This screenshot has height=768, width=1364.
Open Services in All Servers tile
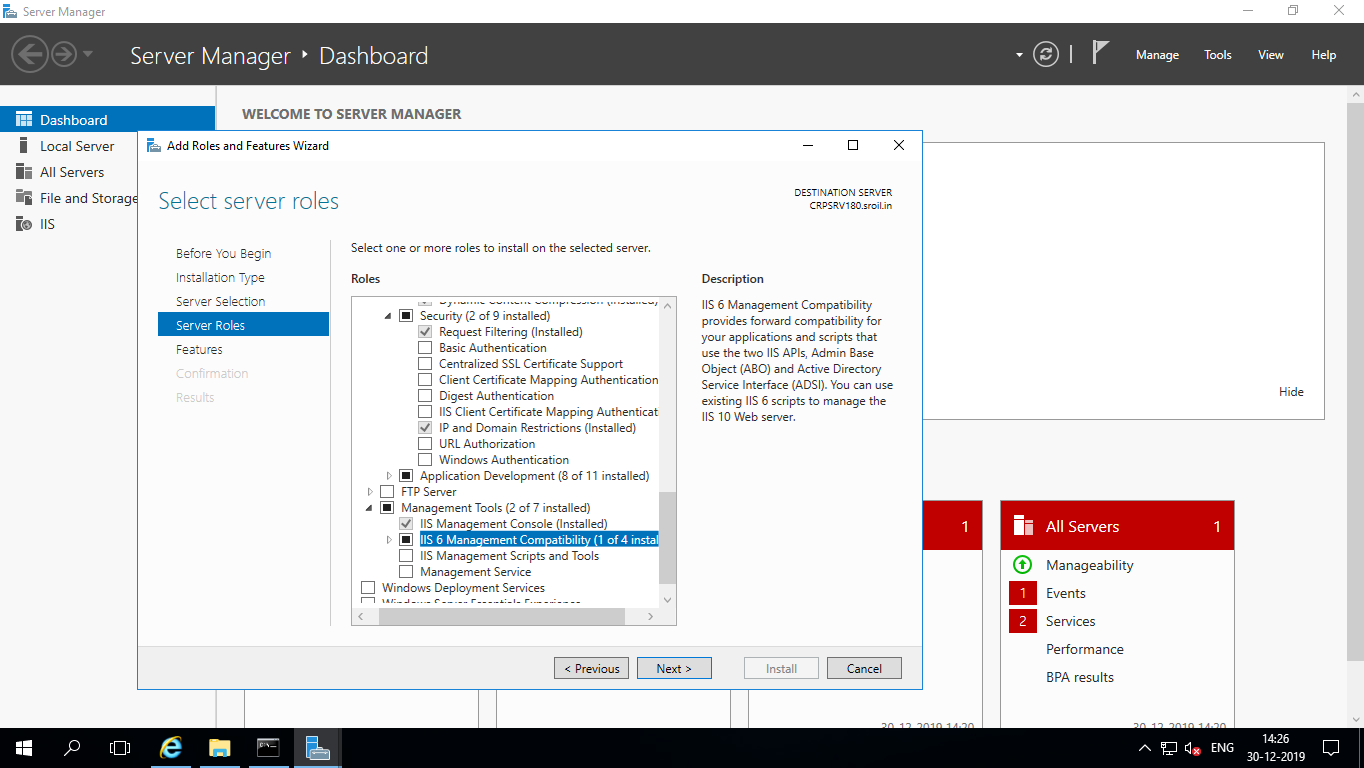[1071, 621]
